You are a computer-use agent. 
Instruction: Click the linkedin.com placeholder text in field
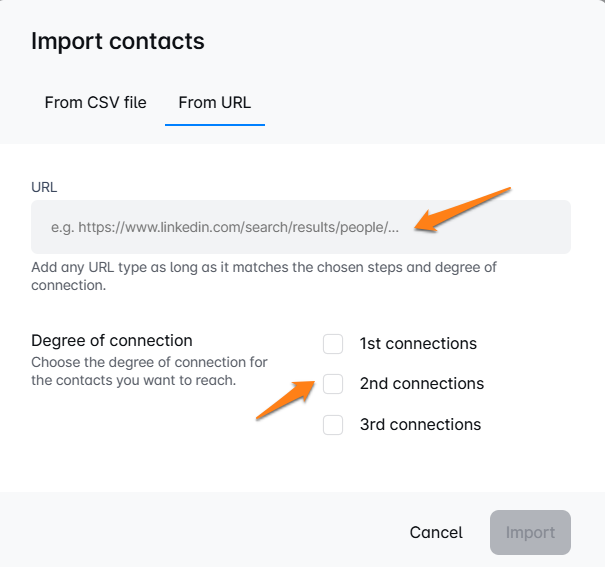(x=225, y=227)
